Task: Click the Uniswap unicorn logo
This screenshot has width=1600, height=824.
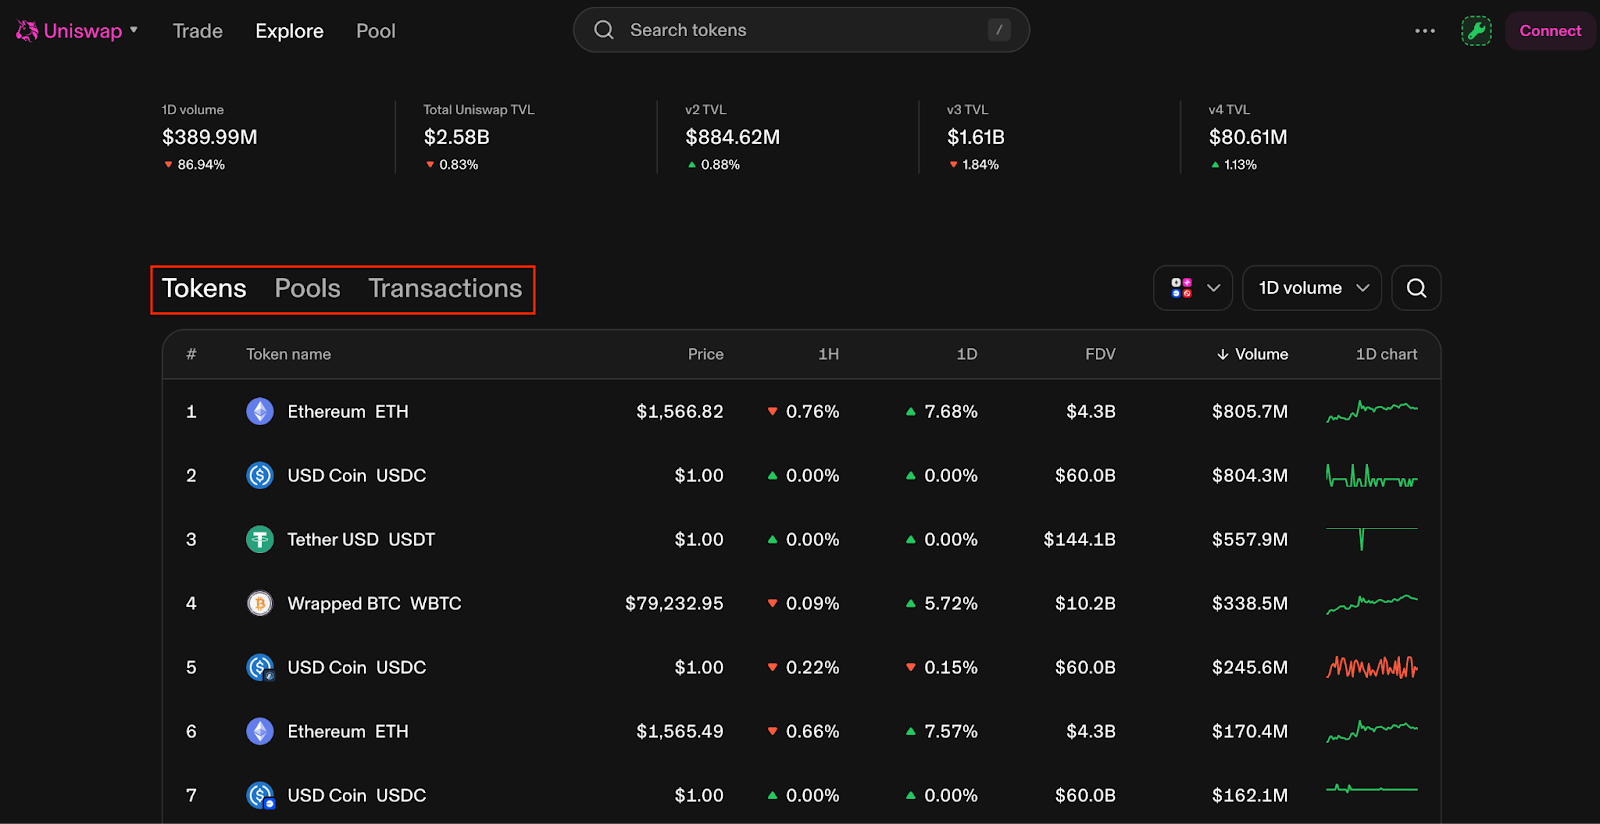Action: point(27,31)
